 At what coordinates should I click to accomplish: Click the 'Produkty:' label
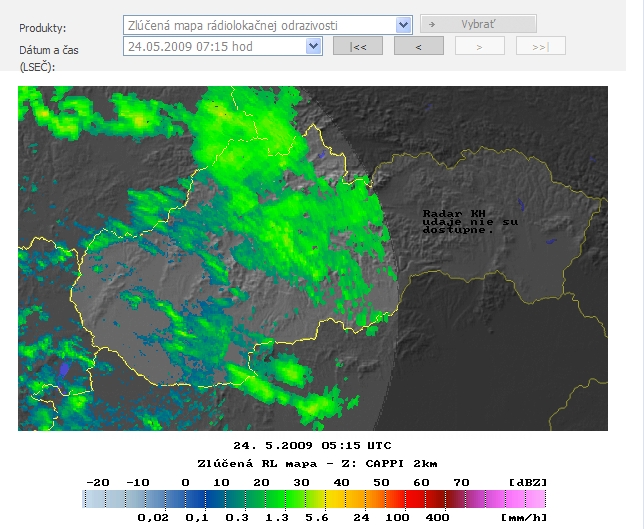point(42,27)
